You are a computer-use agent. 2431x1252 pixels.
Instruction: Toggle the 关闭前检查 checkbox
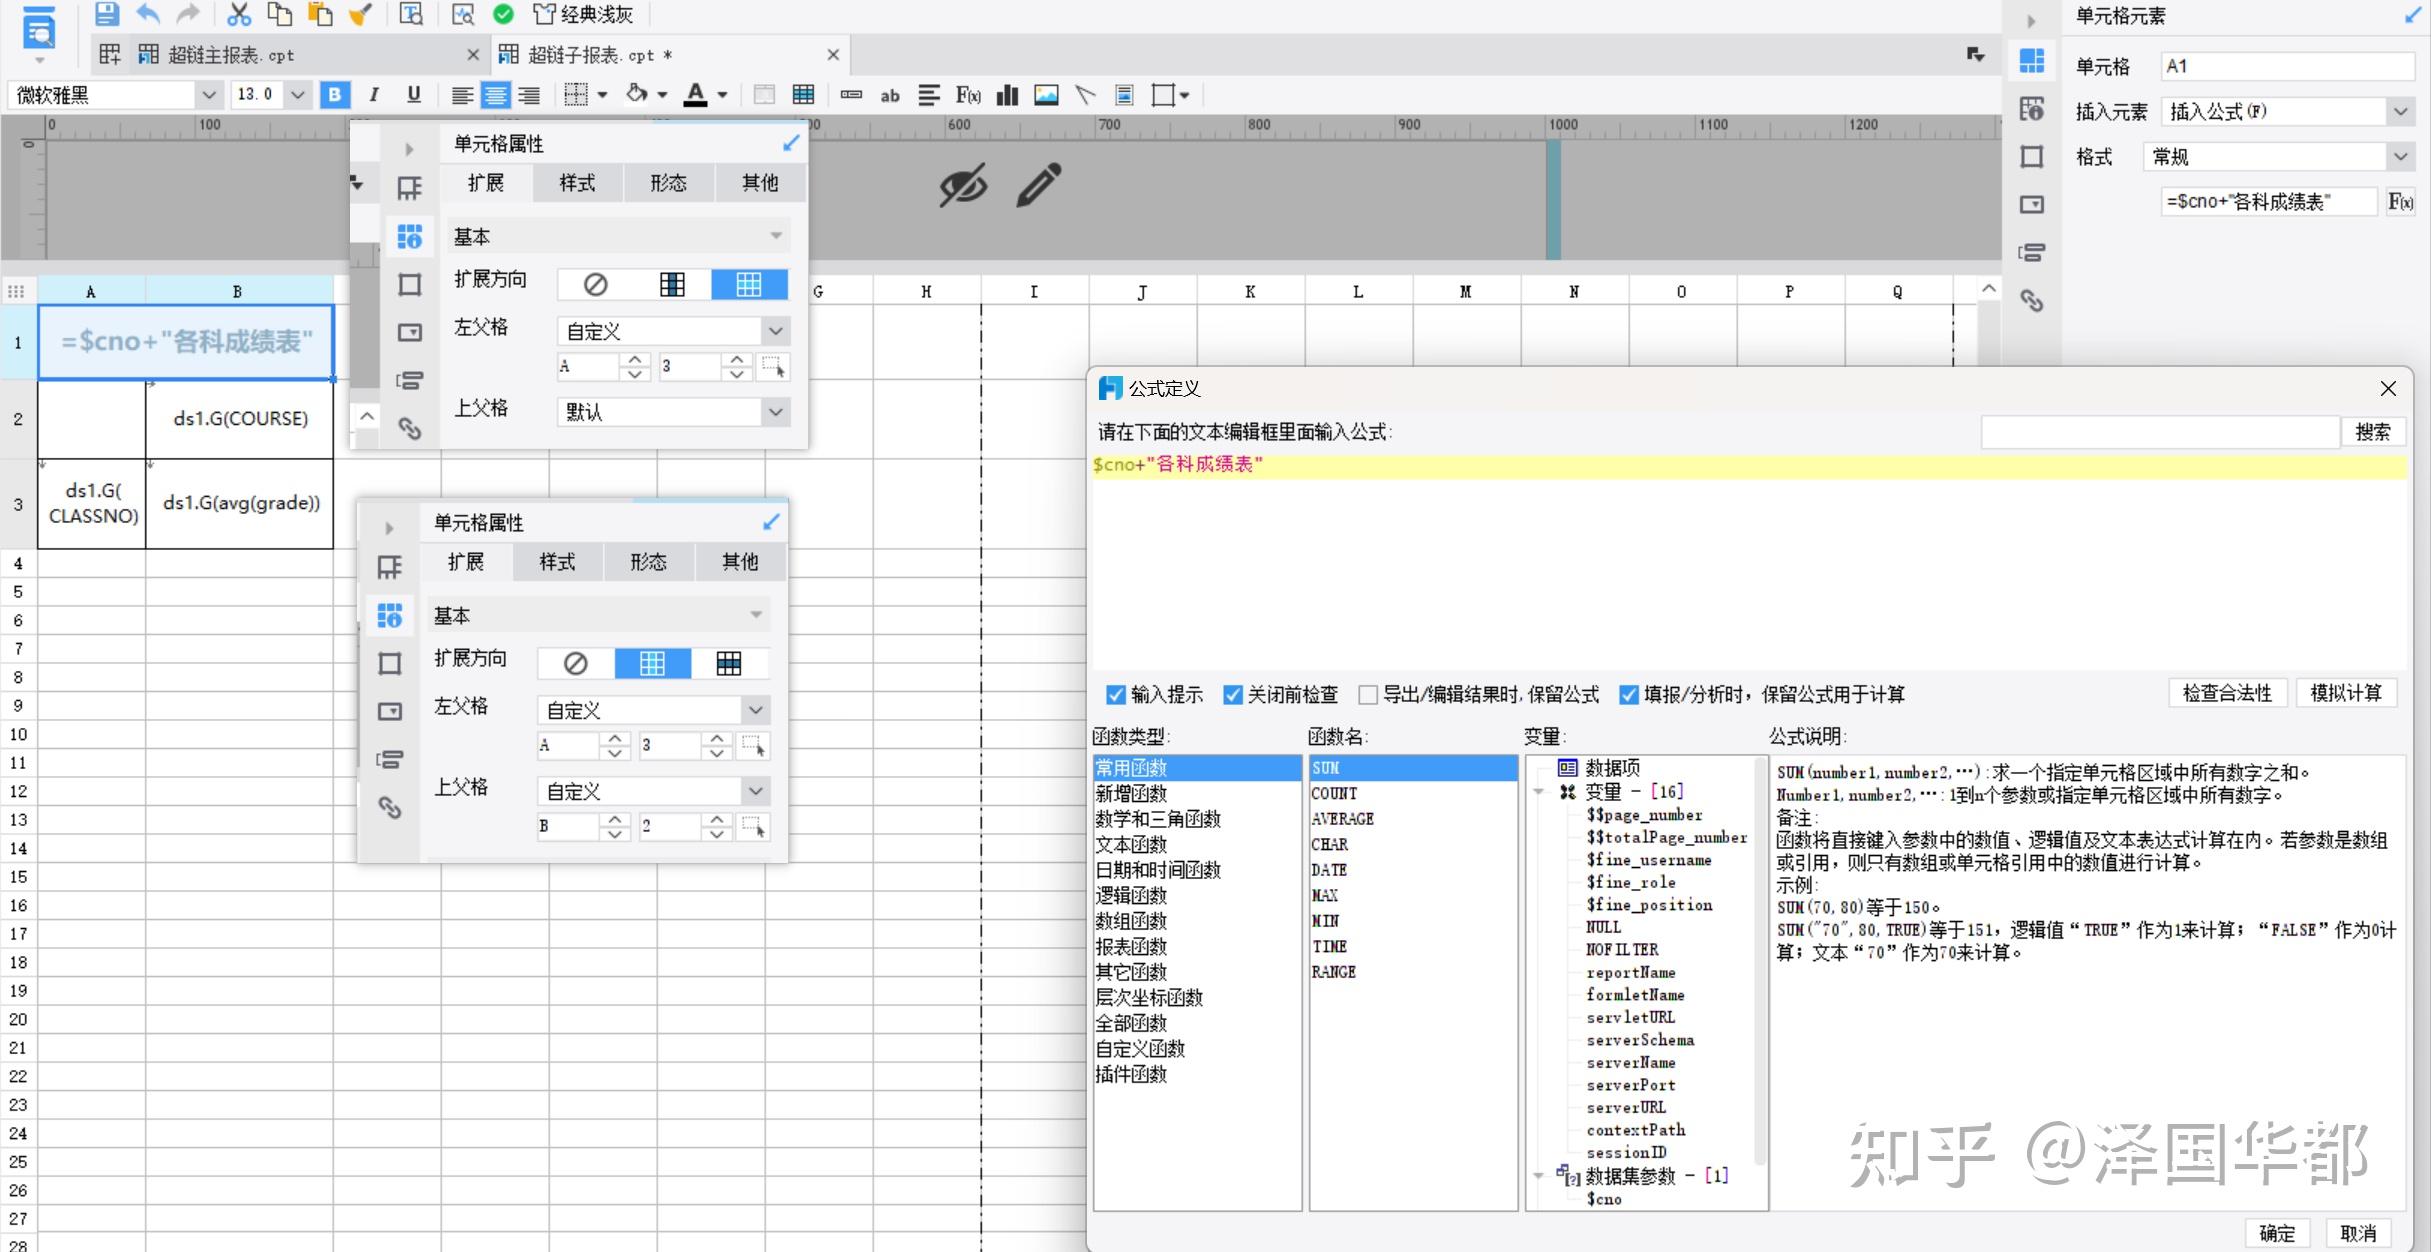pos(1233,694)
